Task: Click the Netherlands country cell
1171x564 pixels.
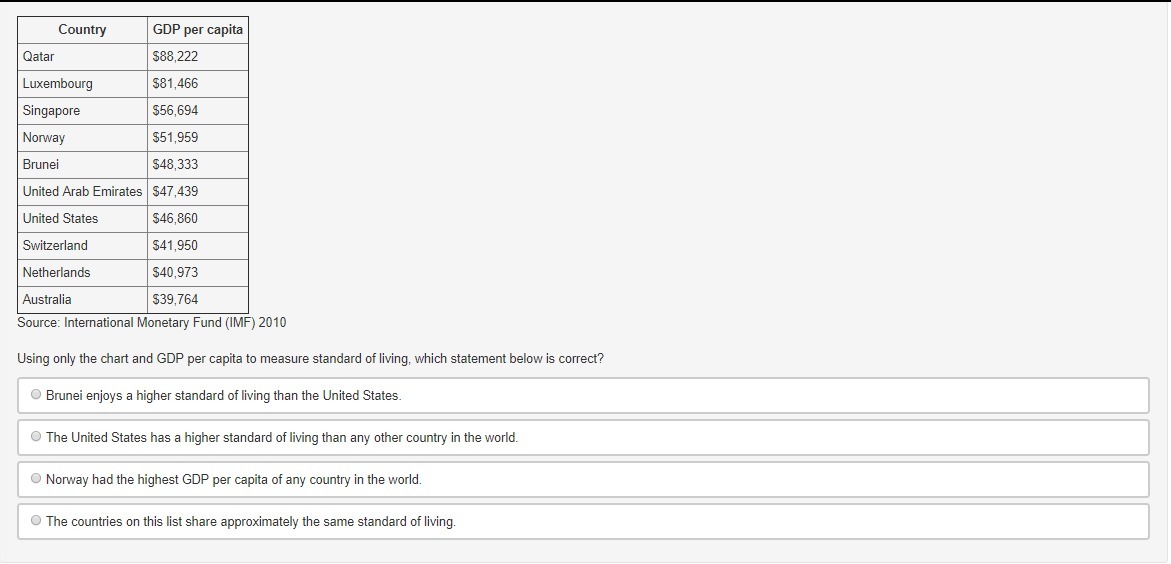Action: coord(82,272)
